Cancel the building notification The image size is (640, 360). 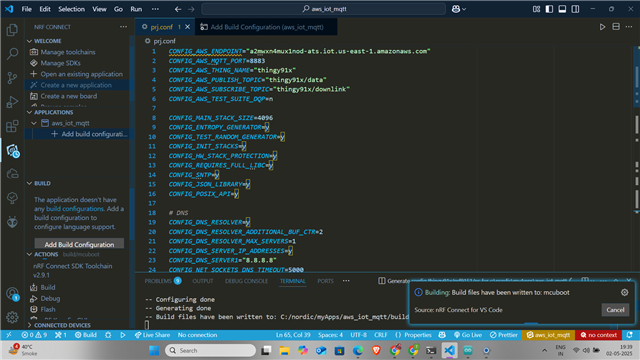click(x=615, y=310)
